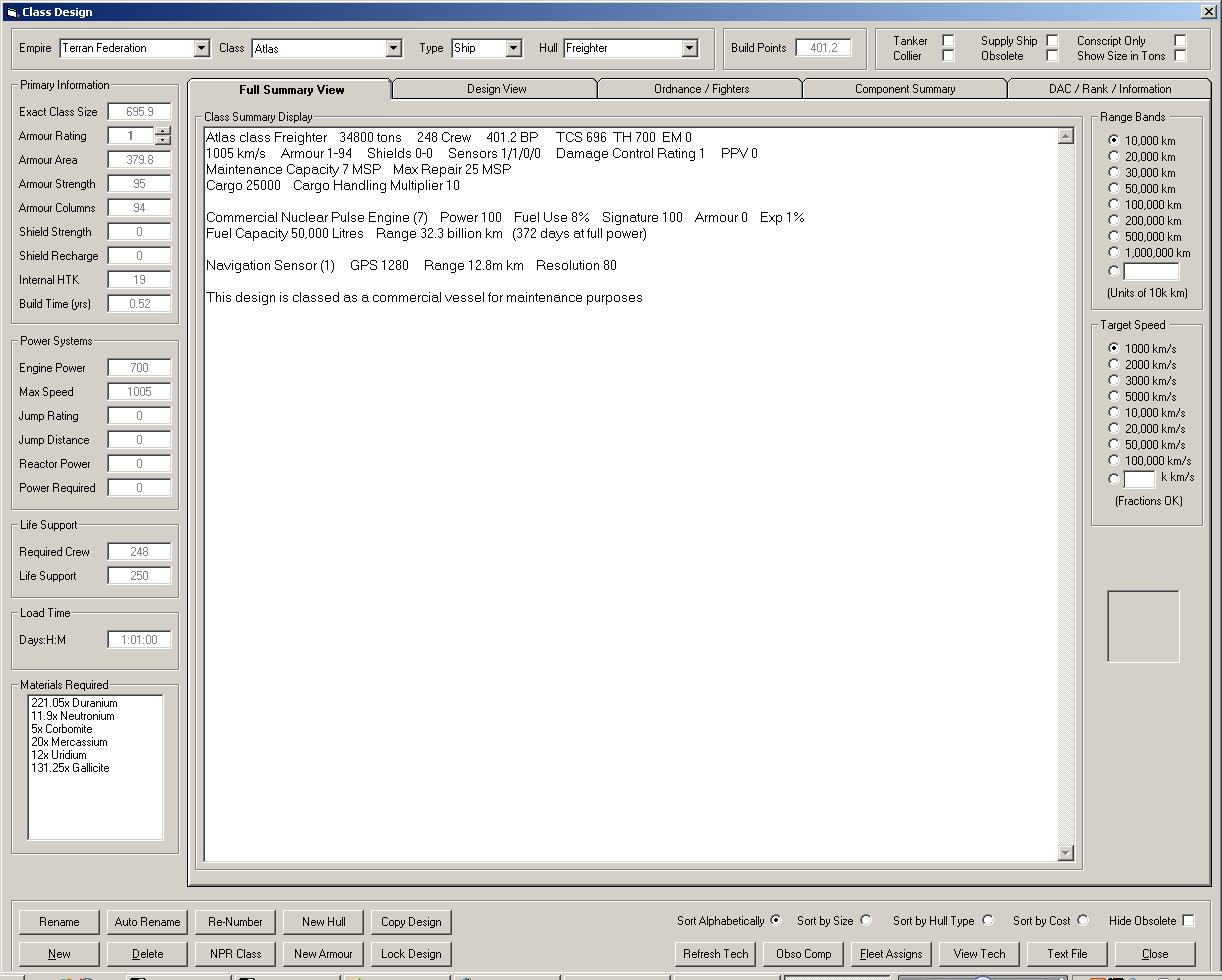This screenshot has height=980, width=1222.
Task: Expand the Class dropdown showing Atlas
Action: [393, 48]
